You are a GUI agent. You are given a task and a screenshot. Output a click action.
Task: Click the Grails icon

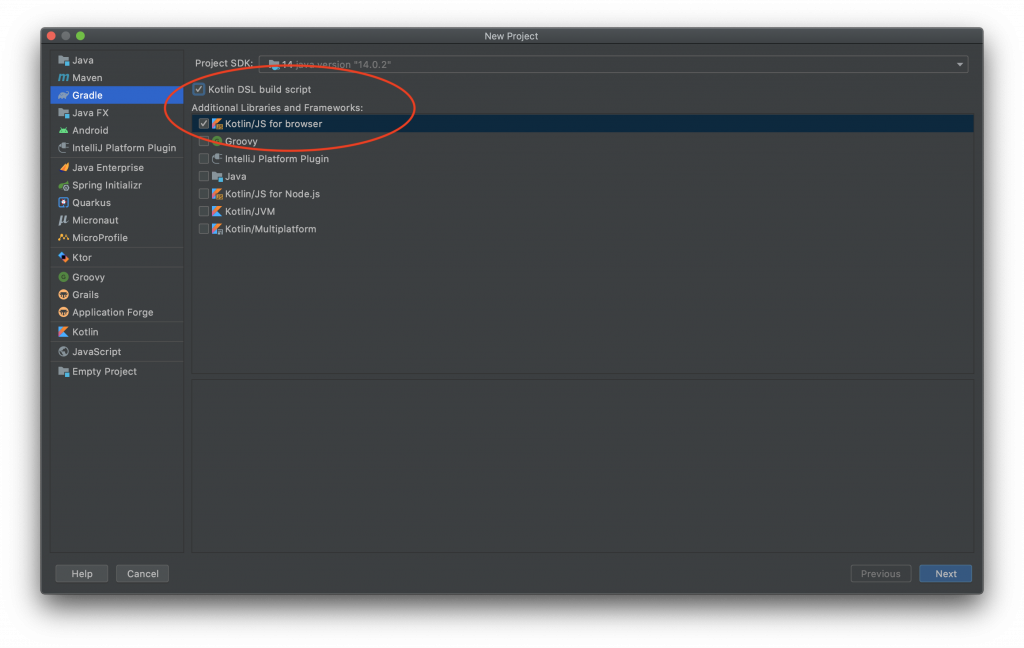pyautogui.click(x=63, y=295)
